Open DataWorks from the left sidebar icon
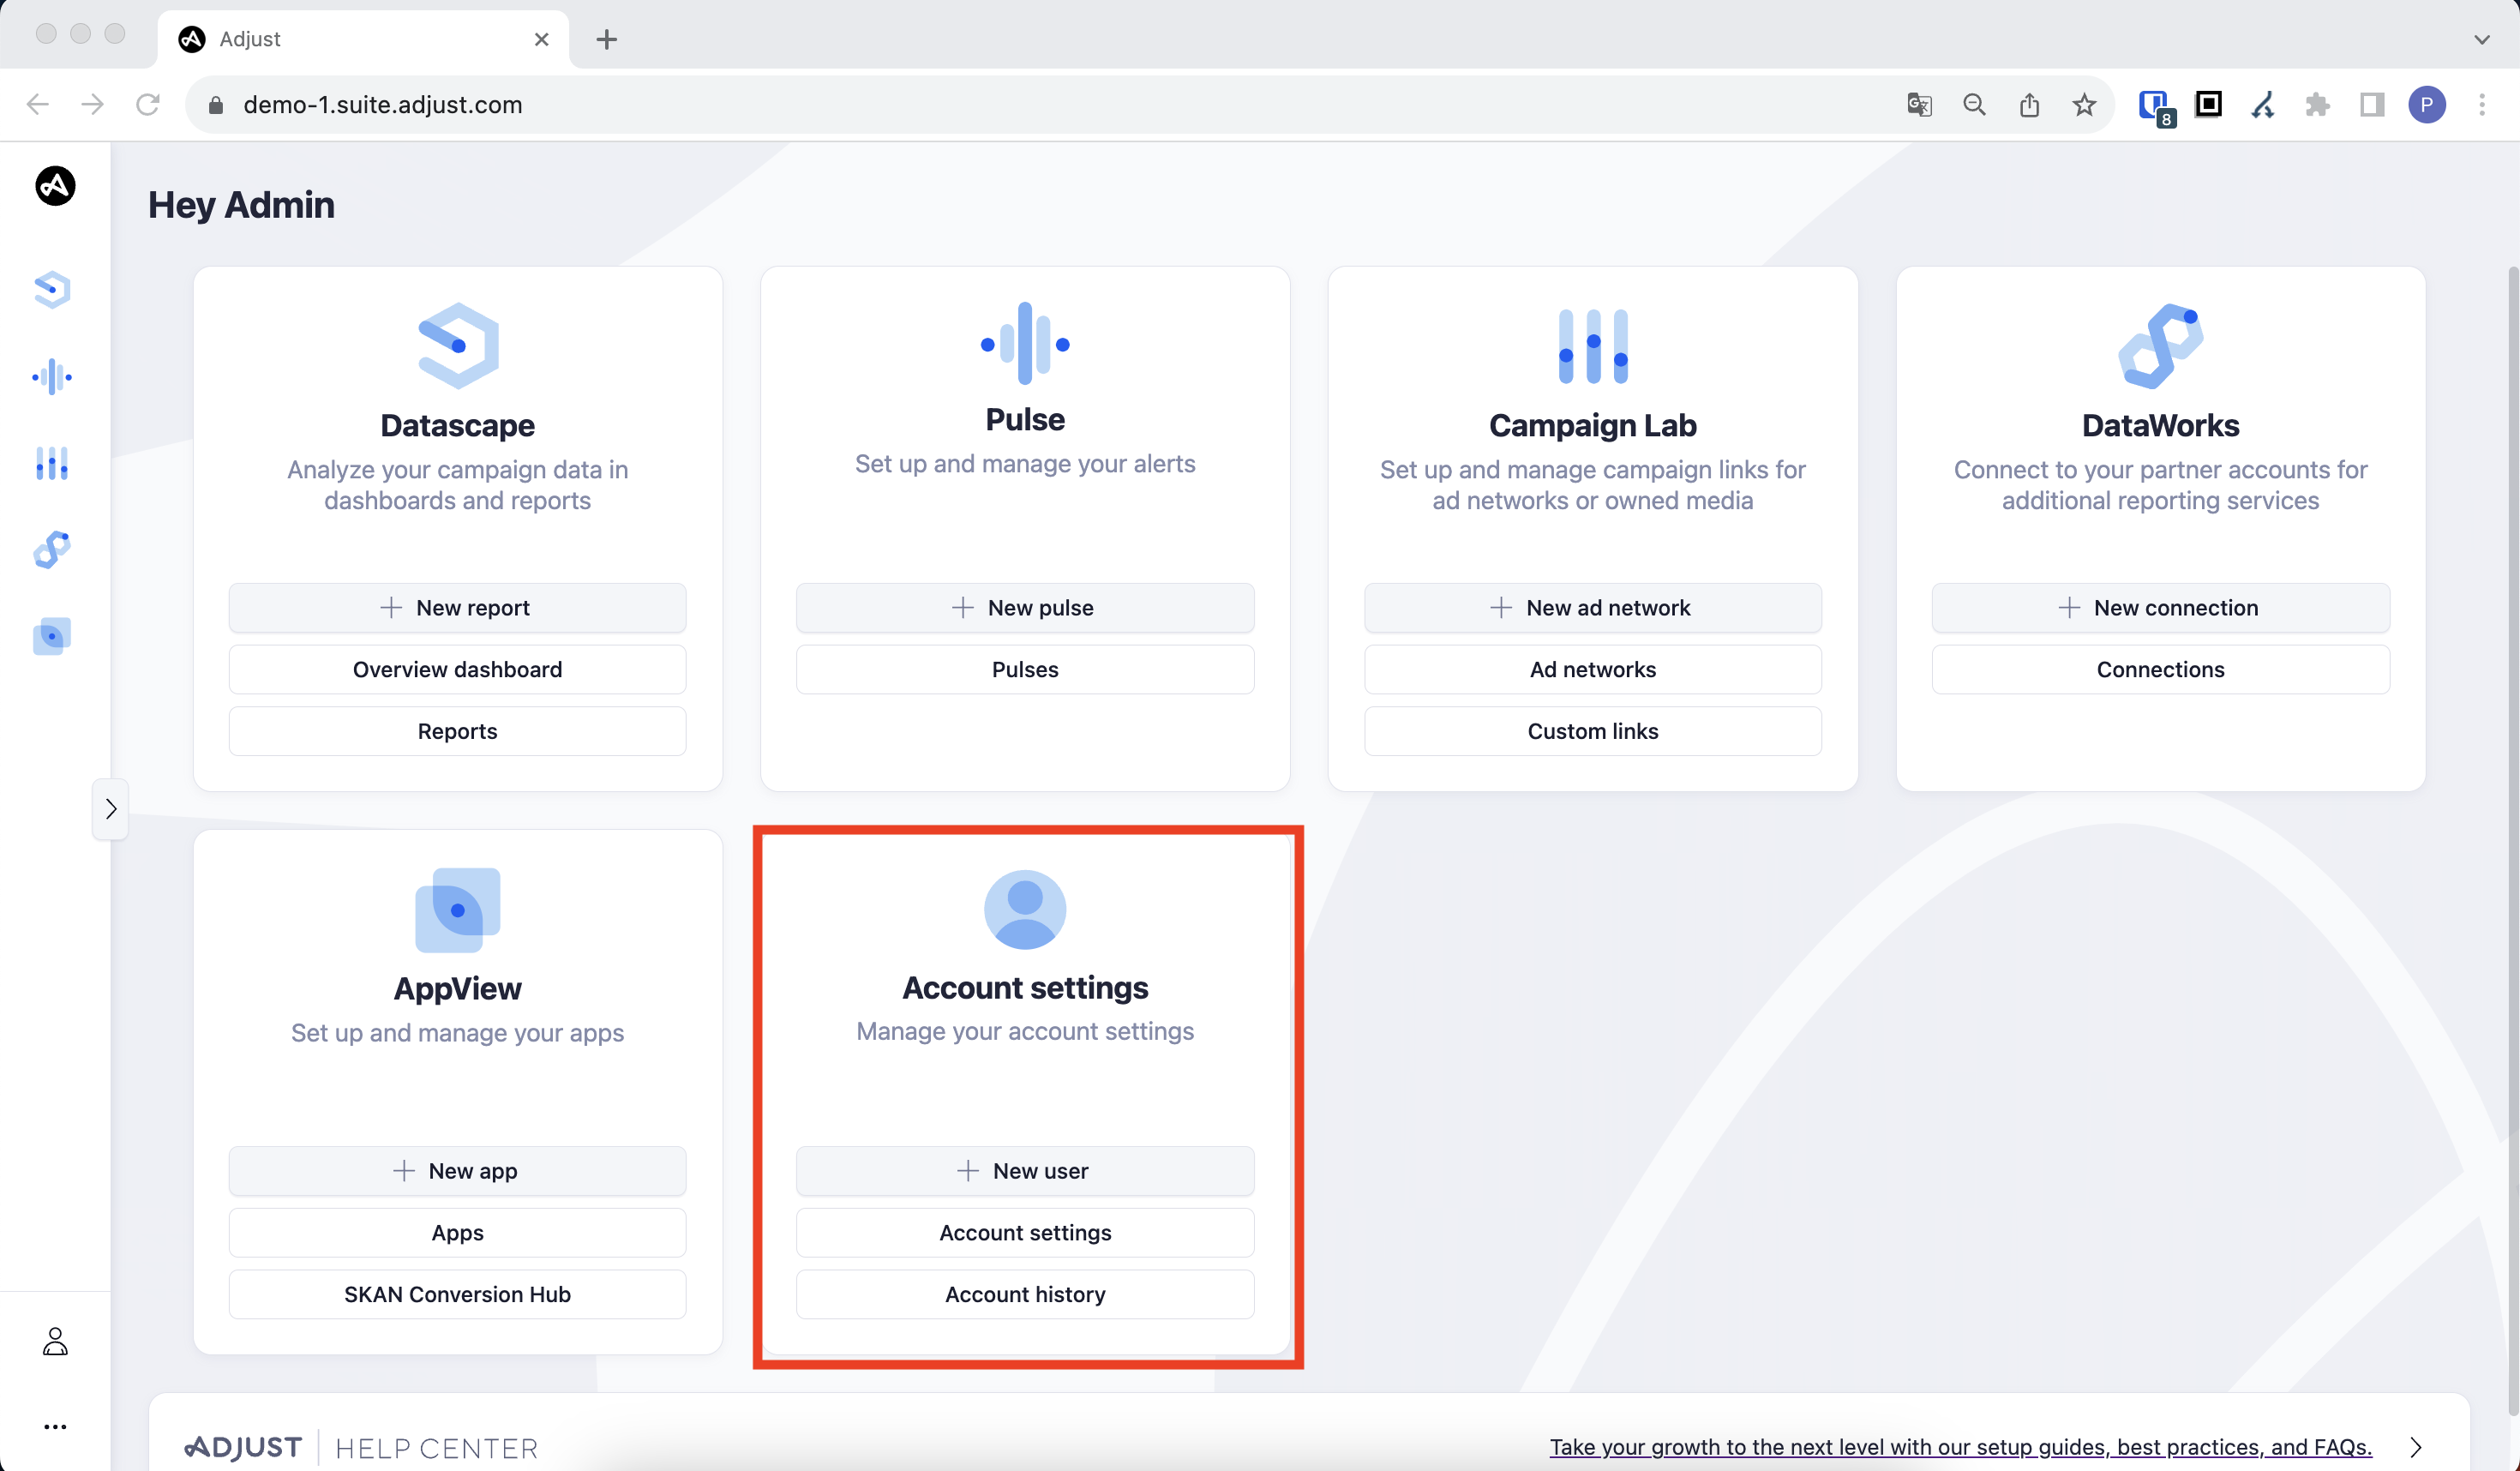 pos(52,549)
